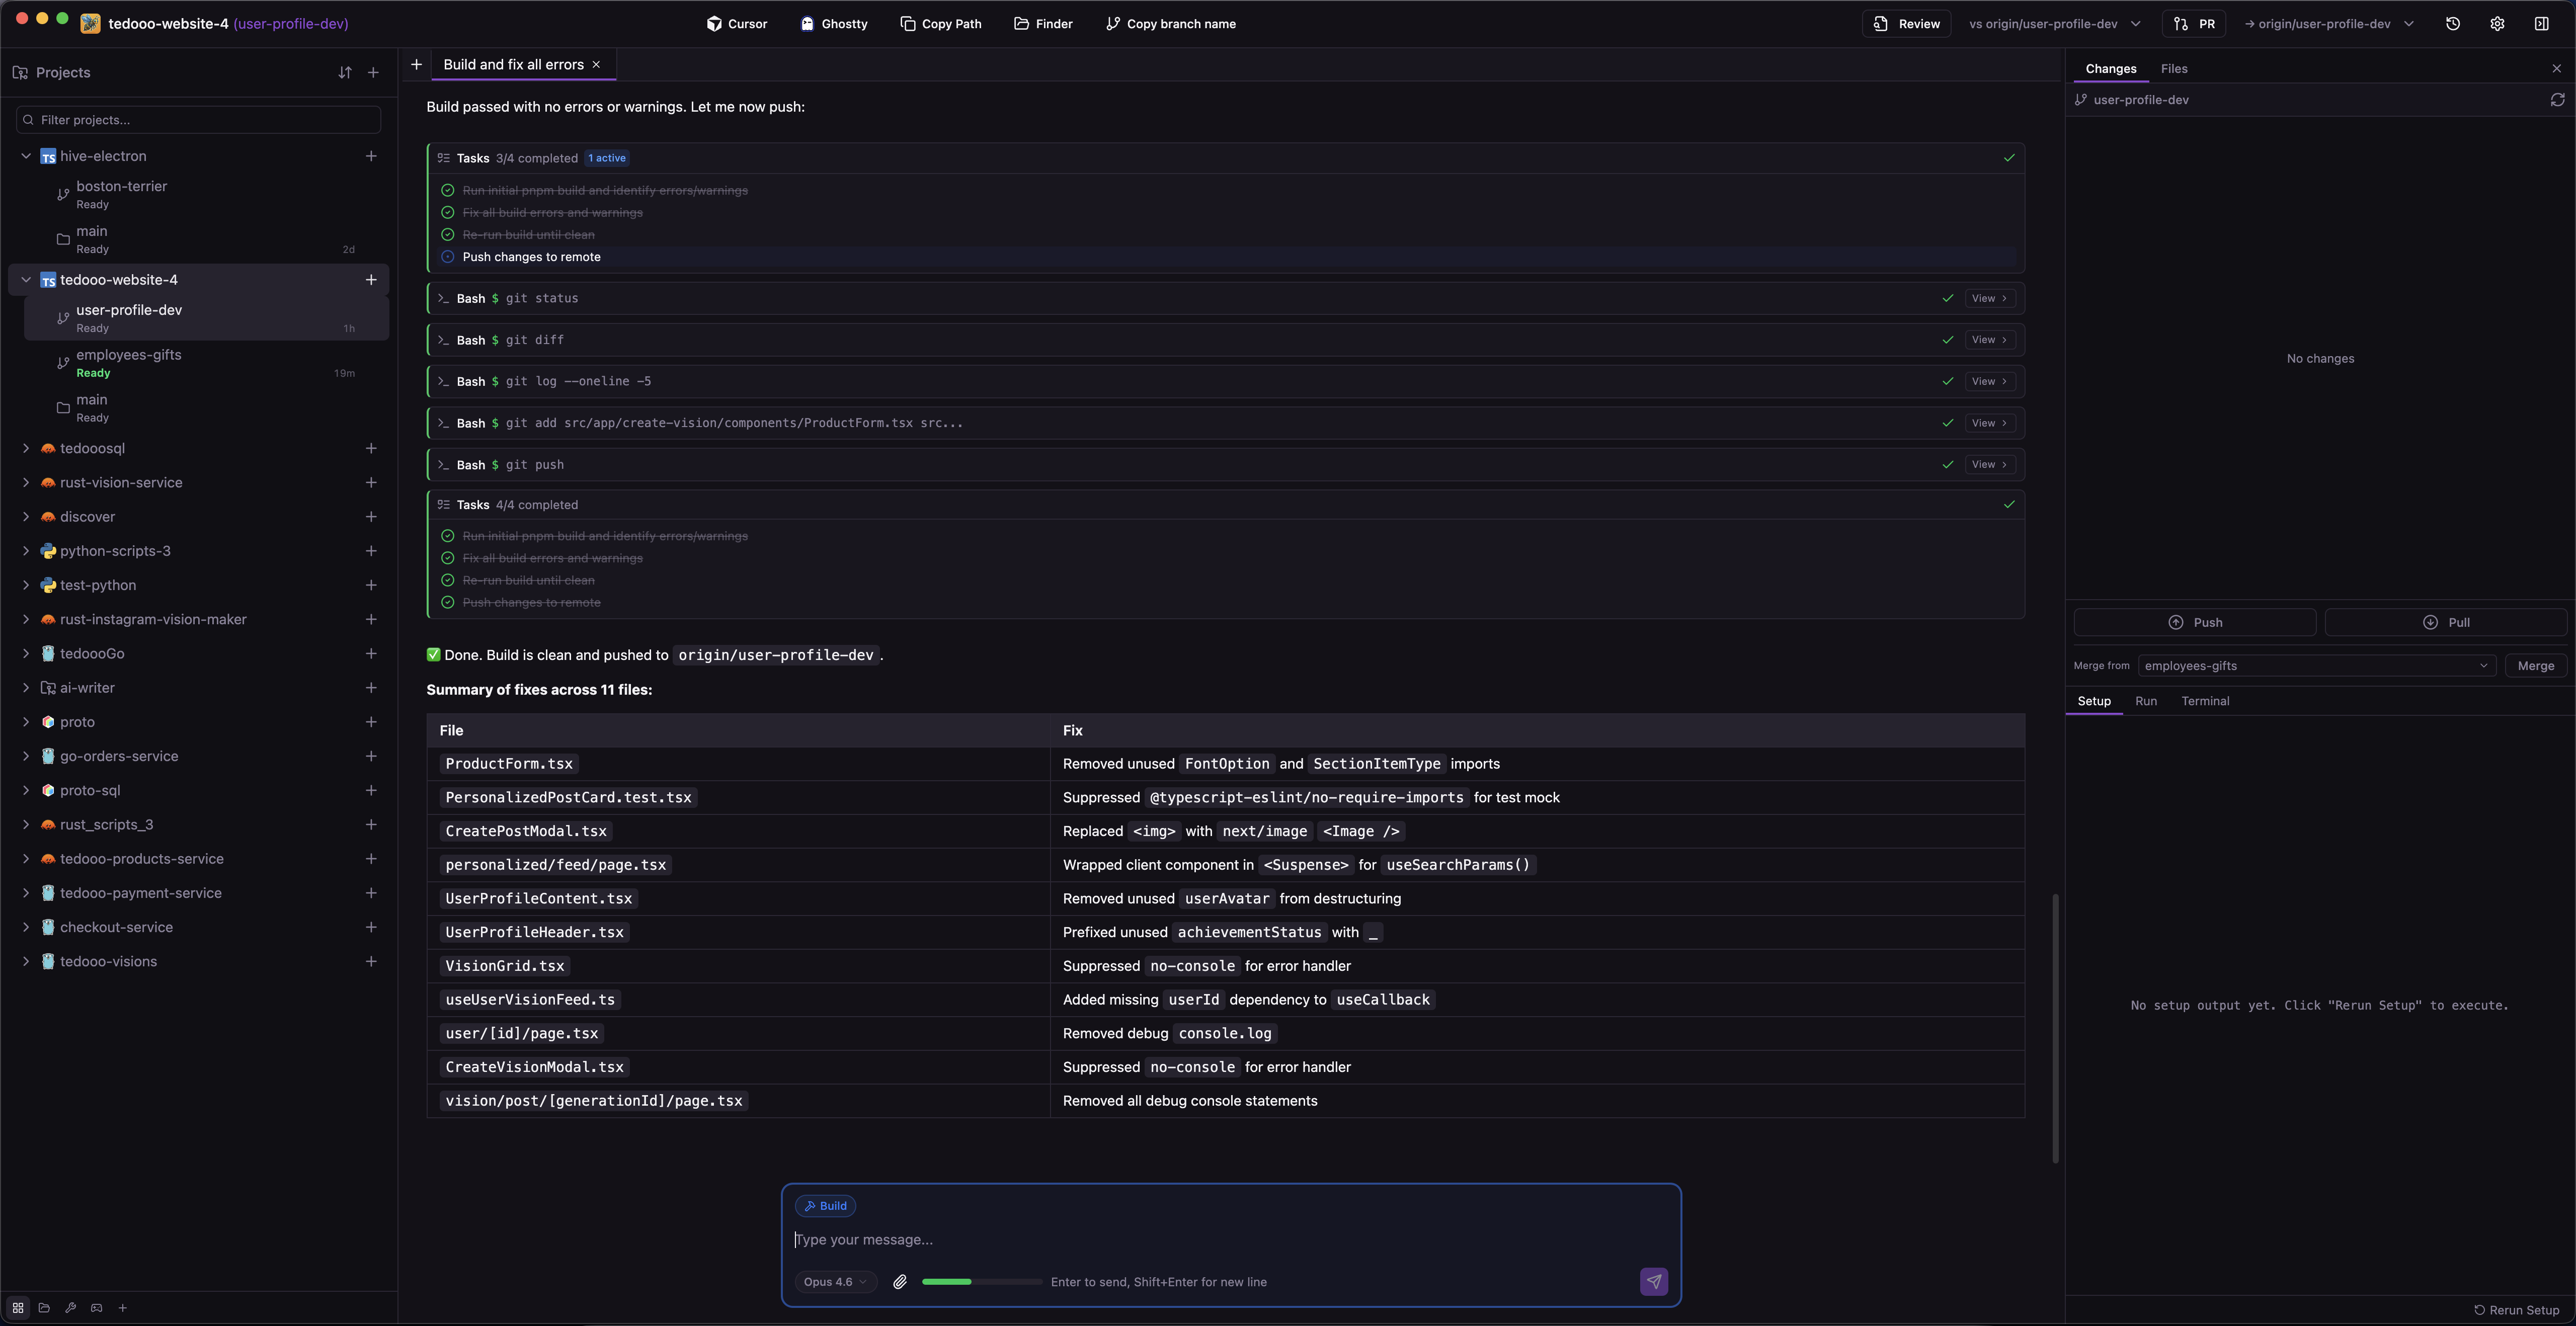This screenshot has height=1326, width=2576.
Task: Focus the Type your message field
Action: 1230,1240
